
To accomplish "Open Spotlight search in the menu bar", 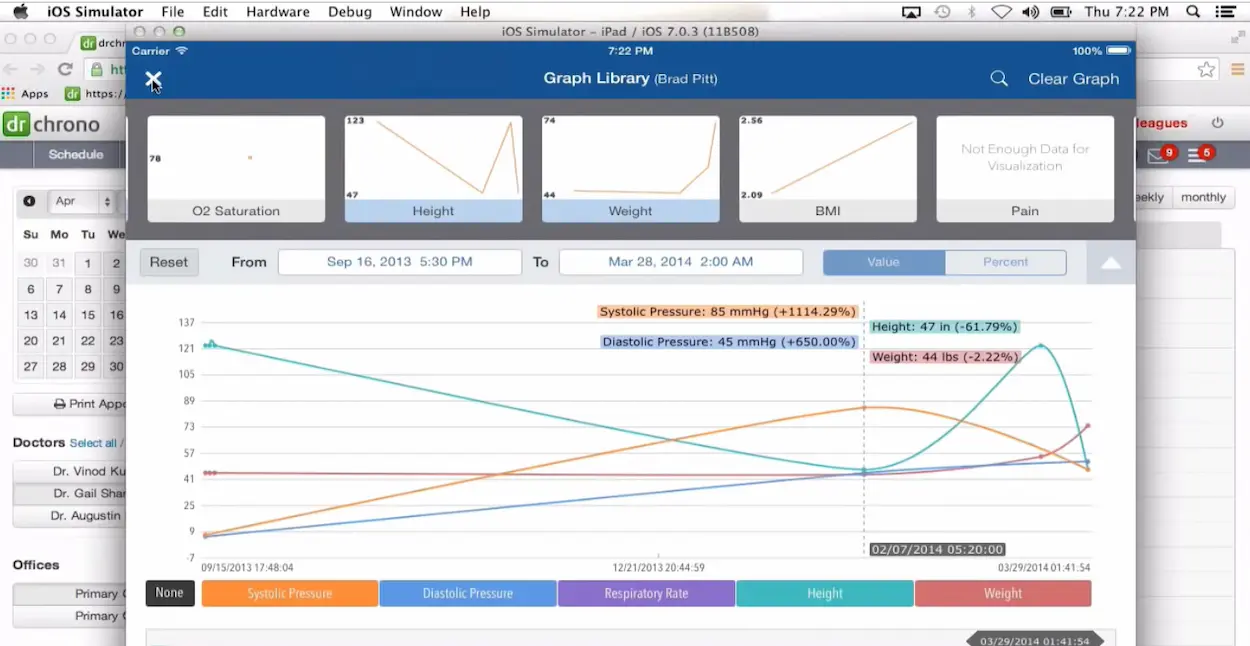I will click(x=1192, y=11).
